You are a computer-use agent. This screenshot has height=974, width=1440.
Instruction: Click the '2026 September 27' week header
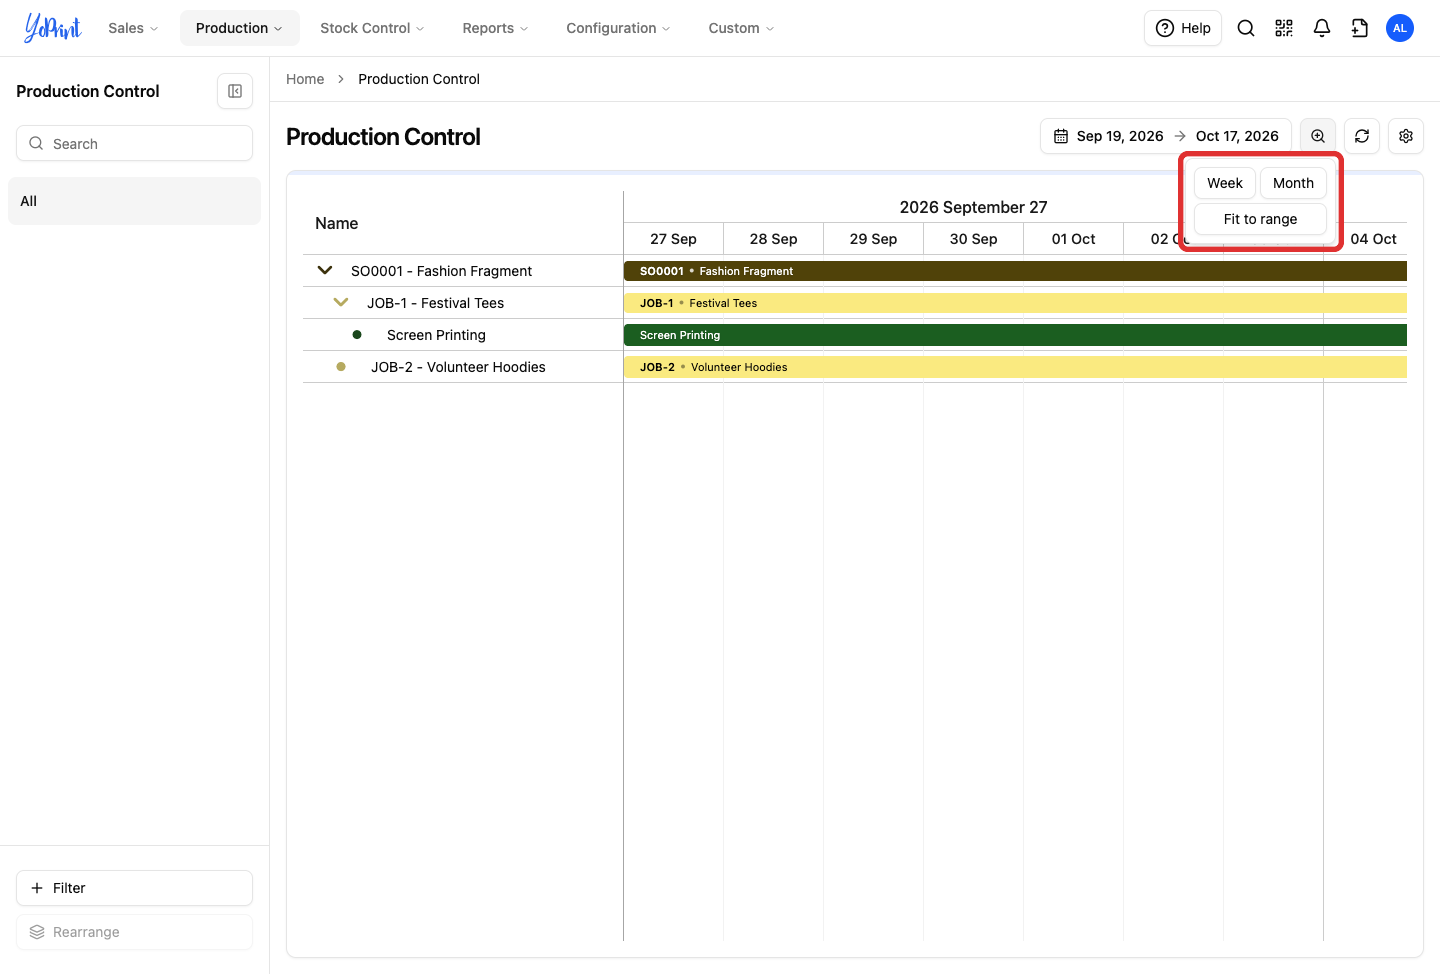pyautogui.click(x=973, y=207)
